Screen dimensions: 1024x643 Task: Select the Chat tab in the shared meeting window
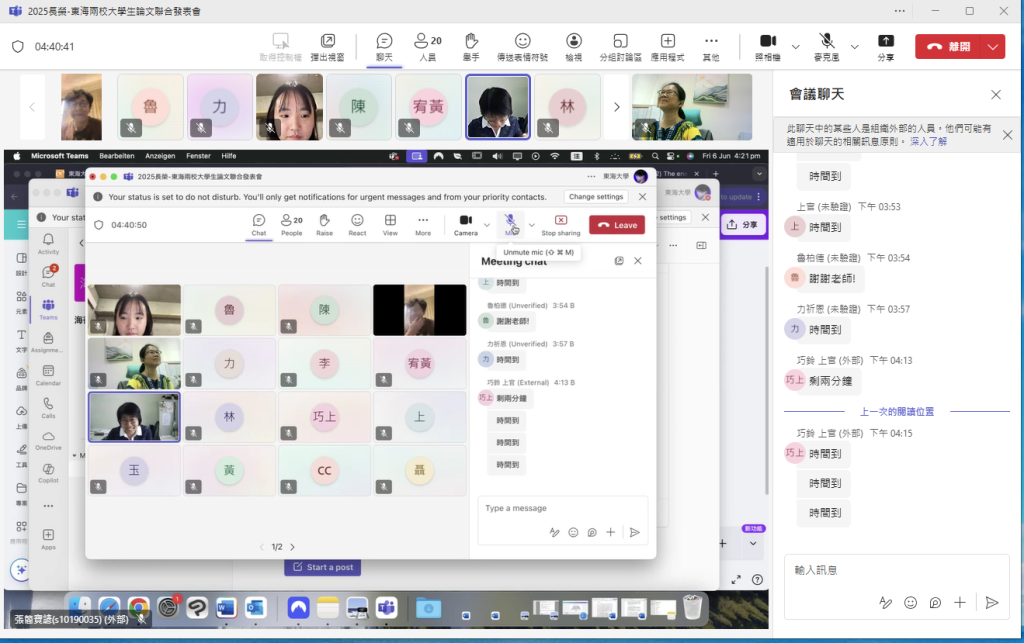[259, 225]
